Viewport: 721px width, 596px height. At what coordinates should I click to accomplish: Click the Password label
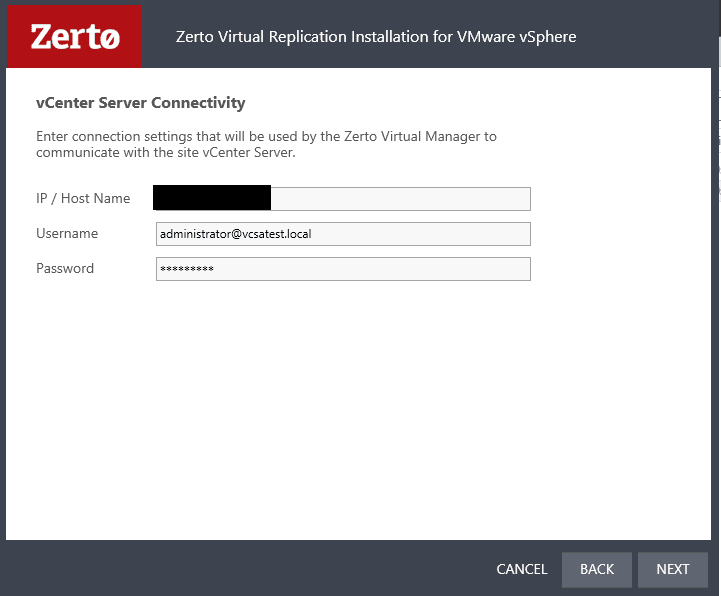[65, 268]
